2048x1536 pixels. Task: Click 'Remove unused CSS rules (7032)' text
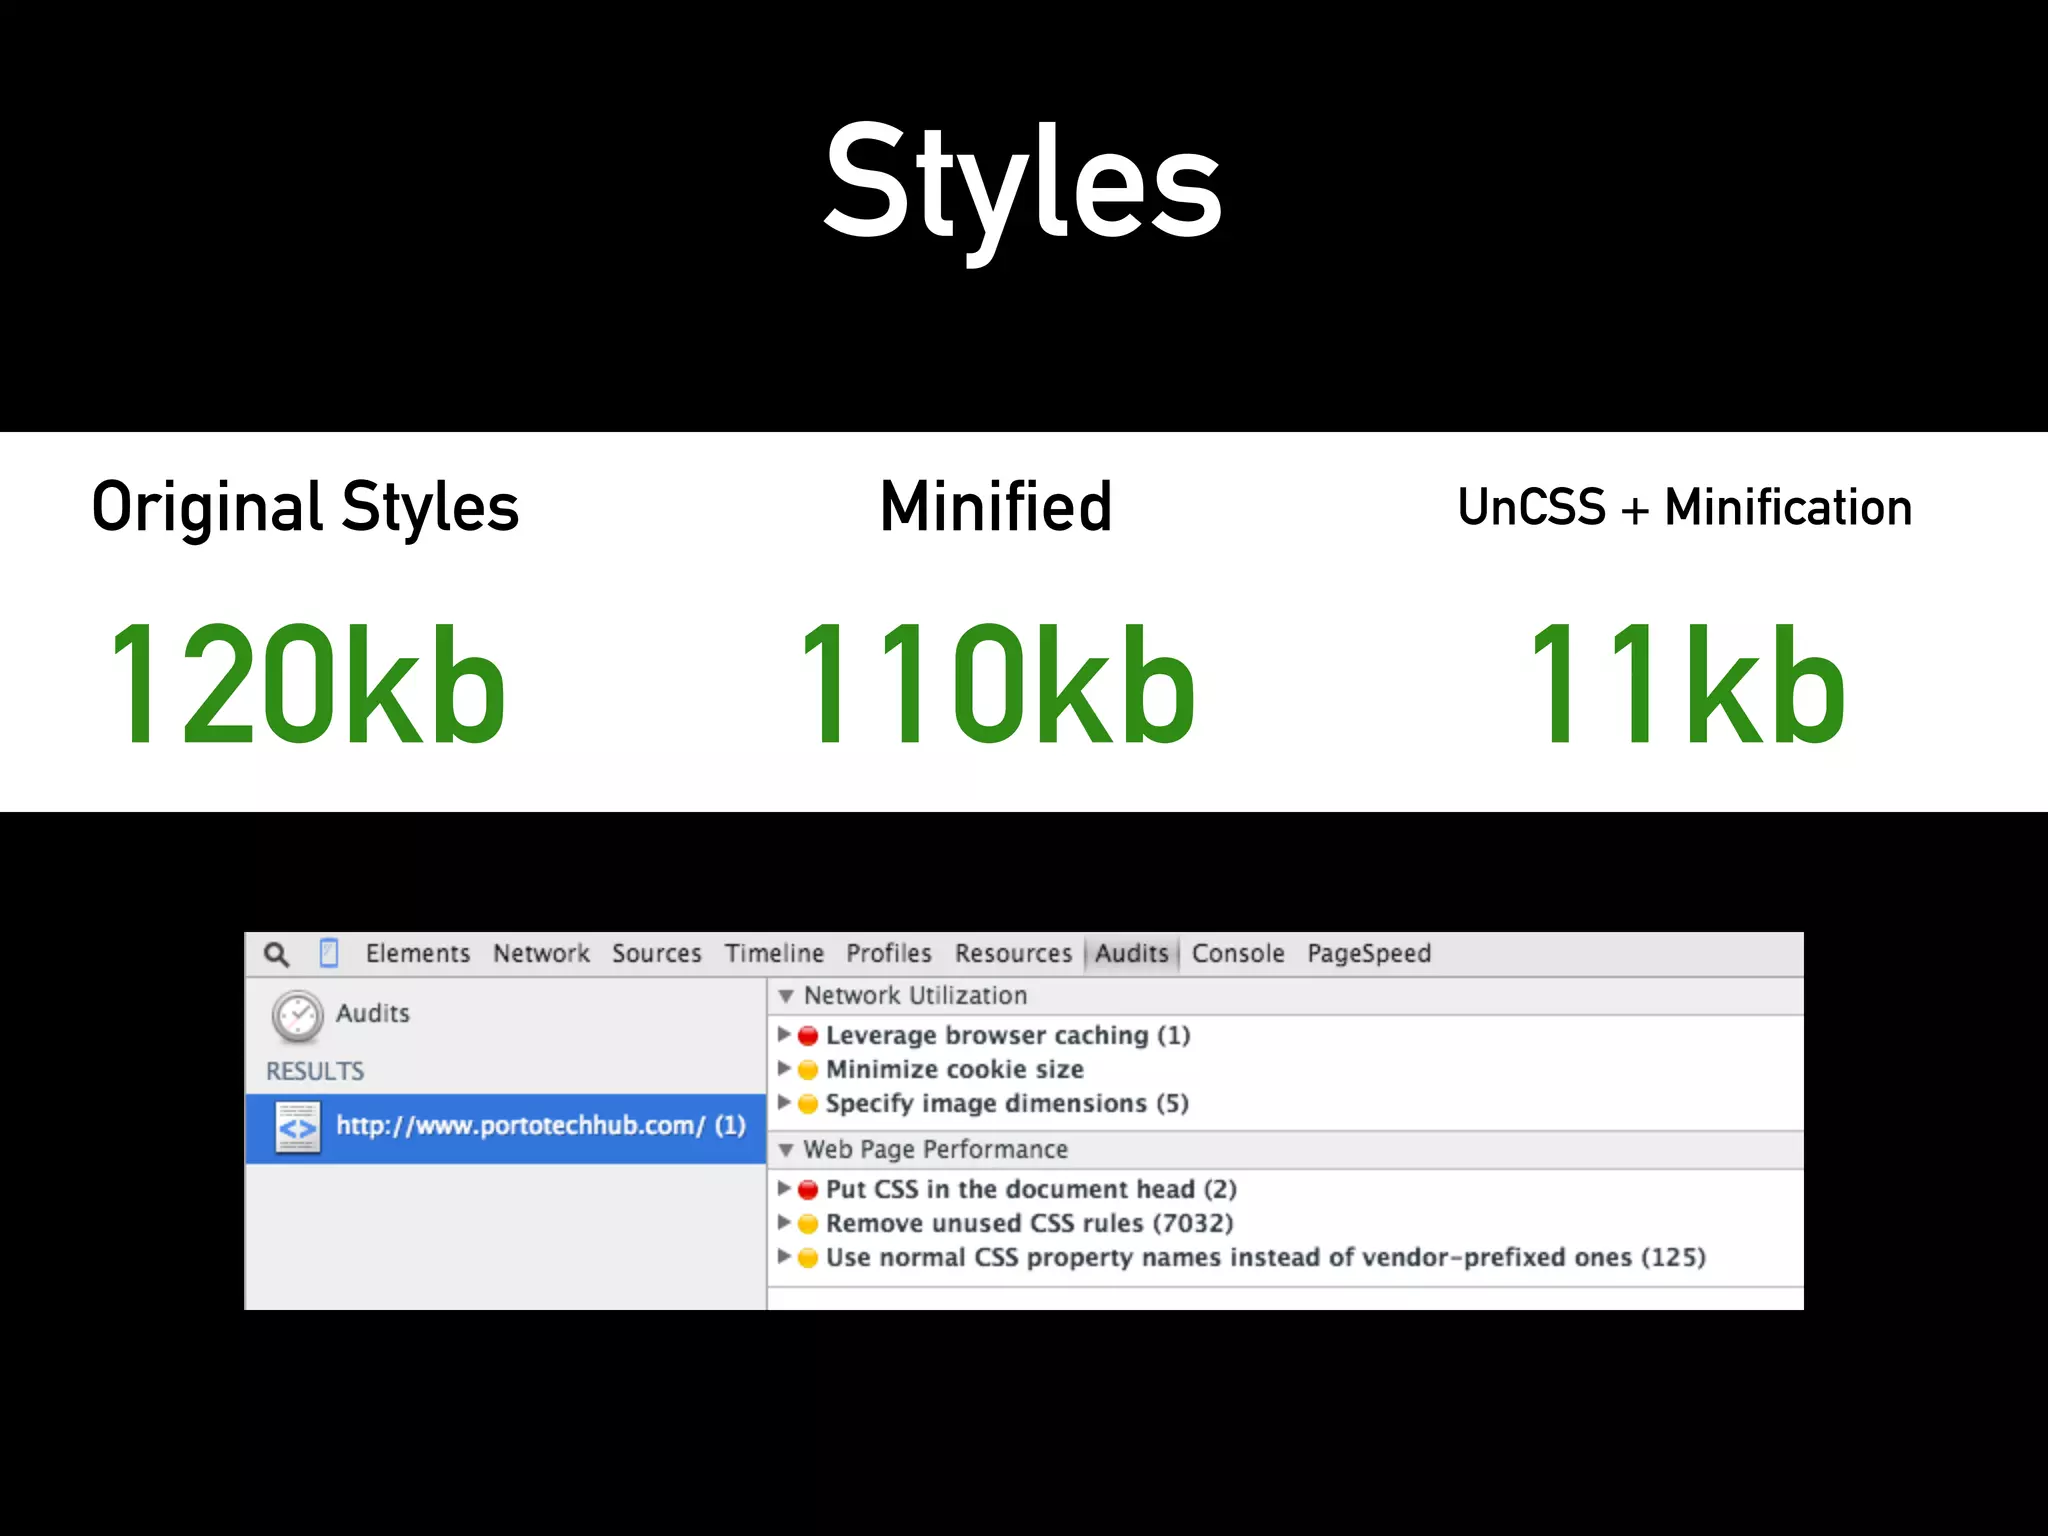click(1030, 1224)
